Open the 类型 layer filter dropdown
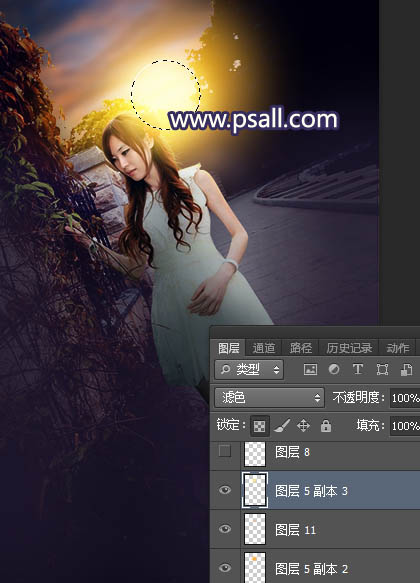The height and width of the screenshot is (583, 420). pos(249,369)
